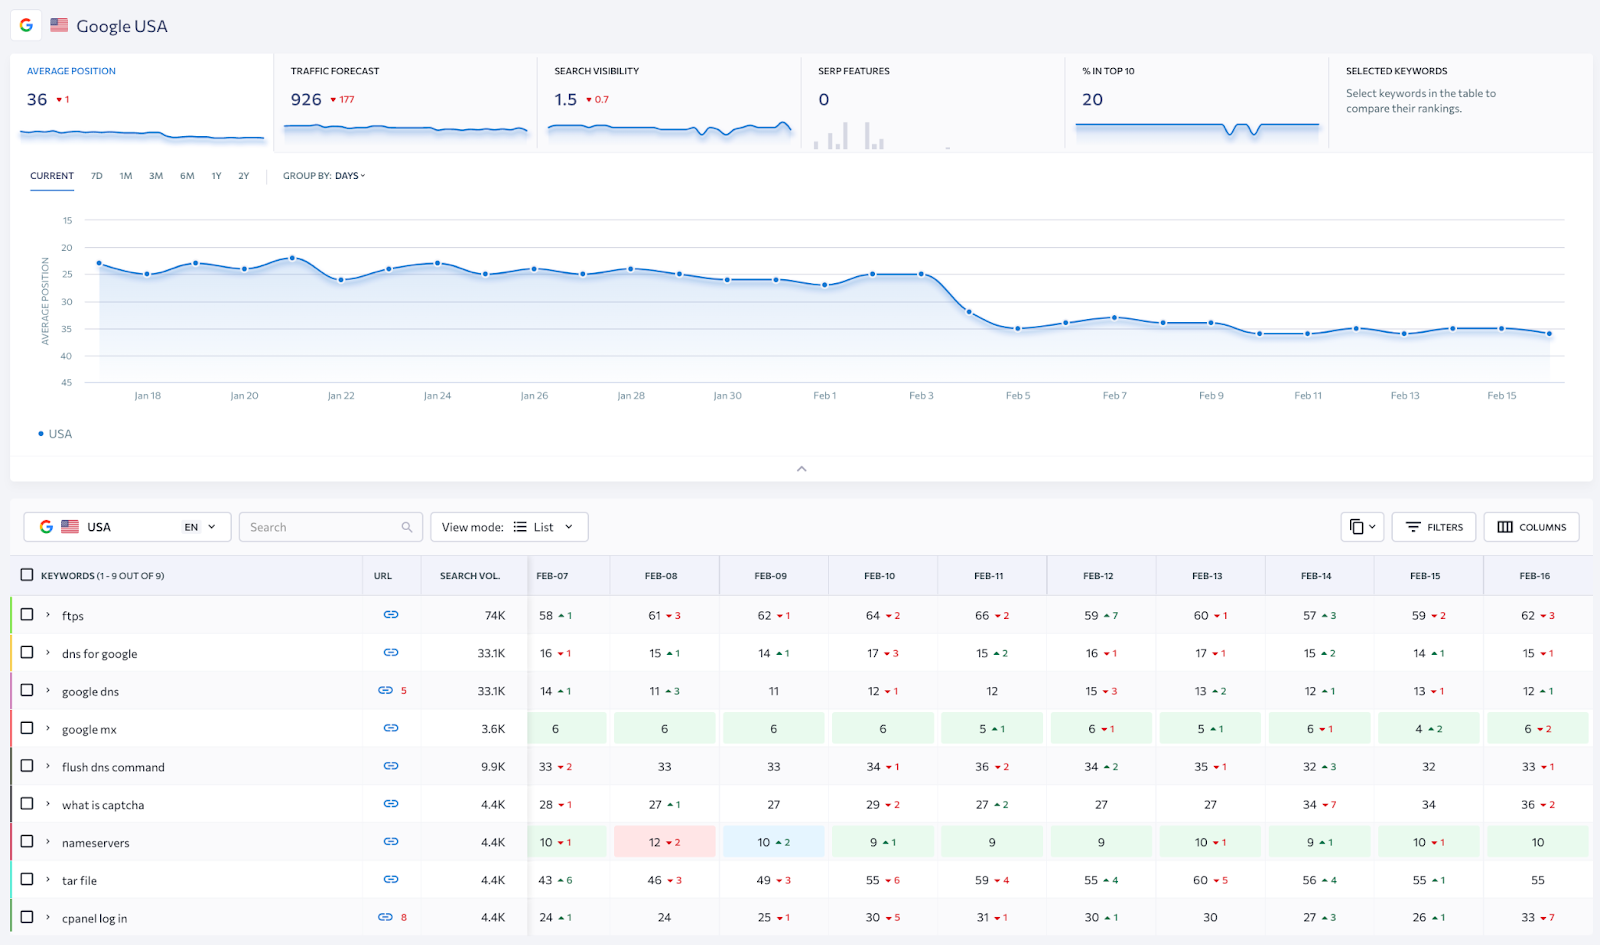
Task: Open the View mode List dropdown
Action: [x=509, y=527]
